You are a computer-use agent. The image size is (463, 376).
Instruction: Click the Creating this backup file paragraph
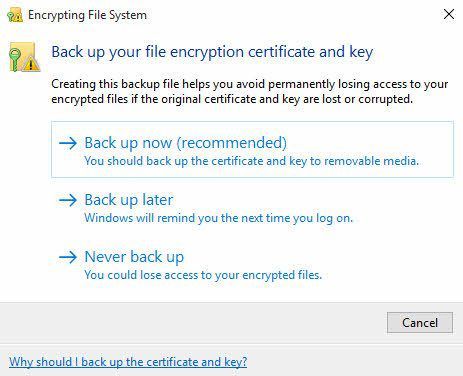(x=250, y=92)
